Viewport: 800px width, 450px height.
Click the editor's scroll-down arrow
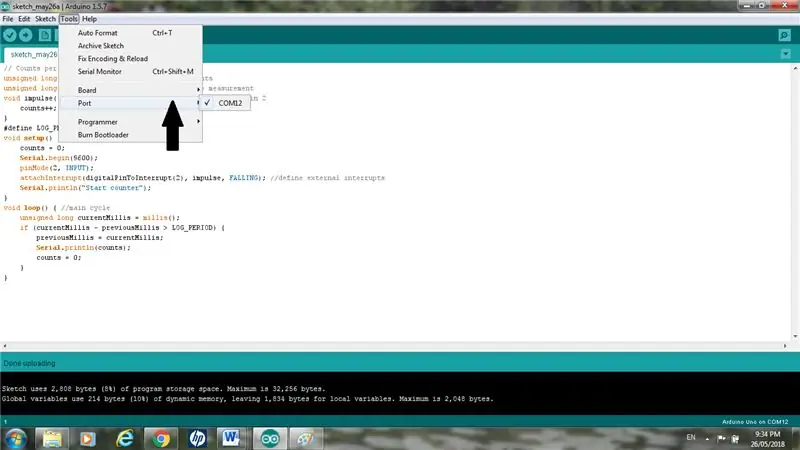coord(795,336)
